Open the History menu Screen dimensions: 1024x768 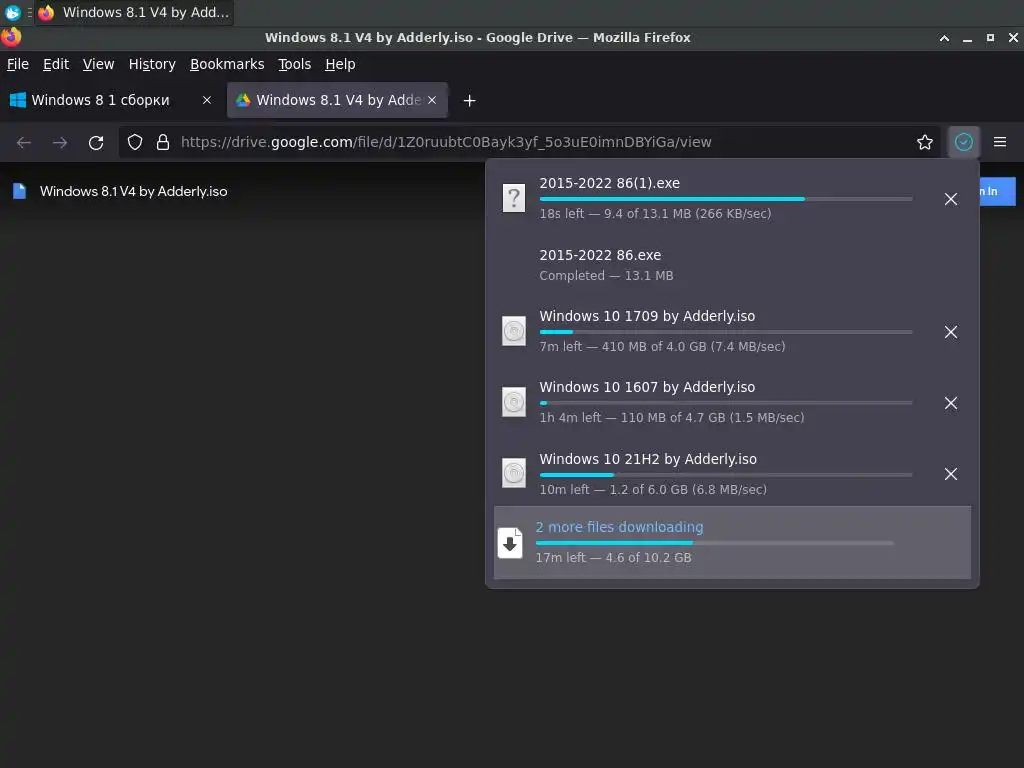pos(152,64)
